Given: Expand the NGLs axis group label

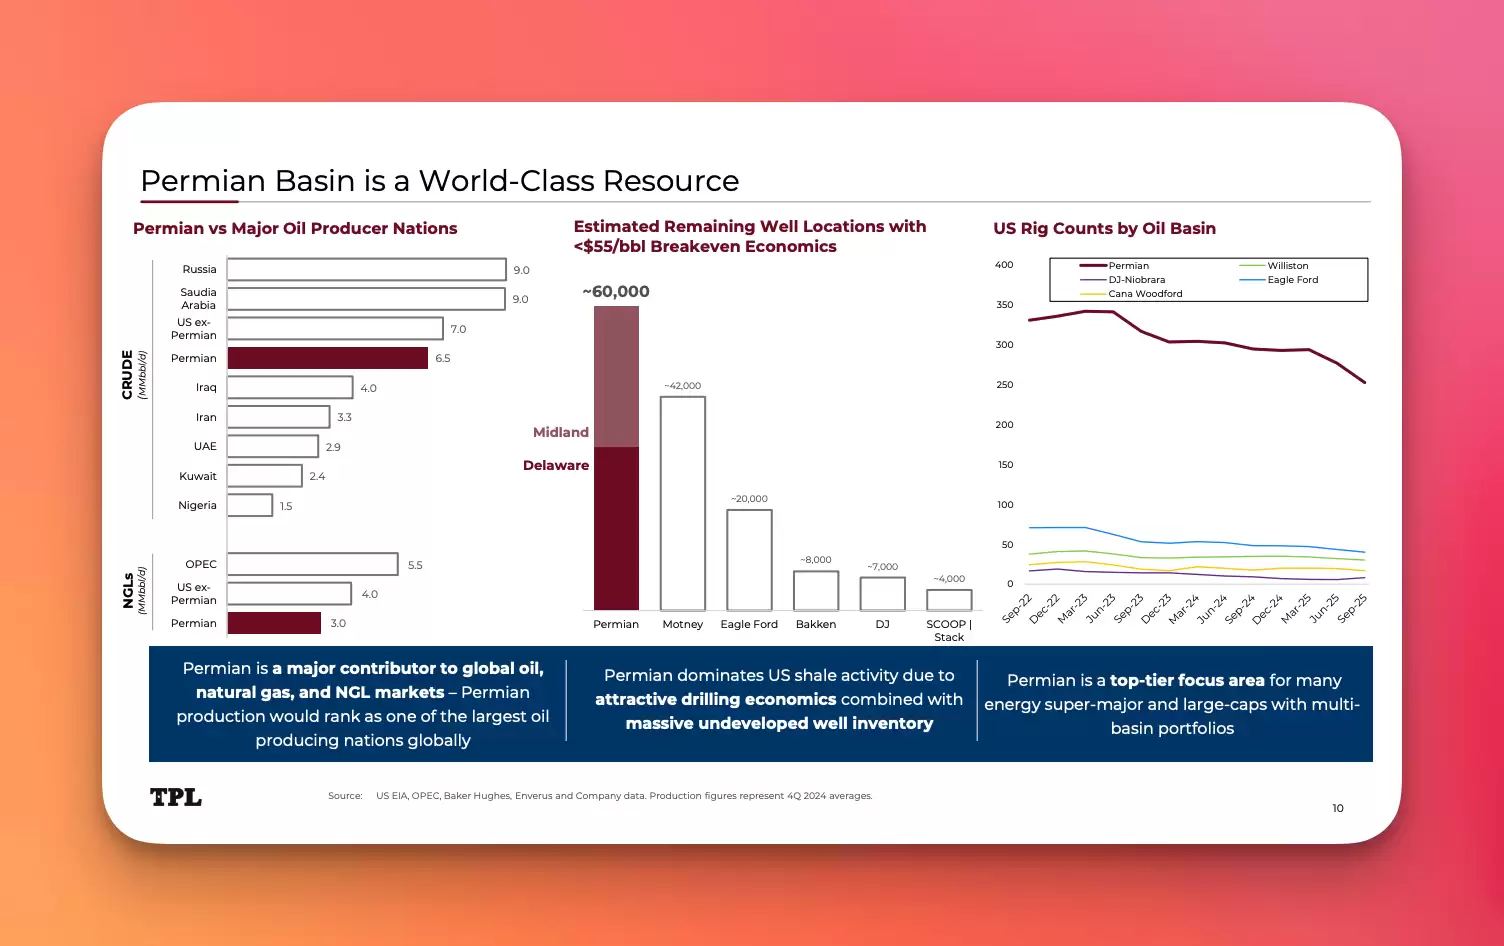Looking at the screenshot, I should click(x=128, y=592).
